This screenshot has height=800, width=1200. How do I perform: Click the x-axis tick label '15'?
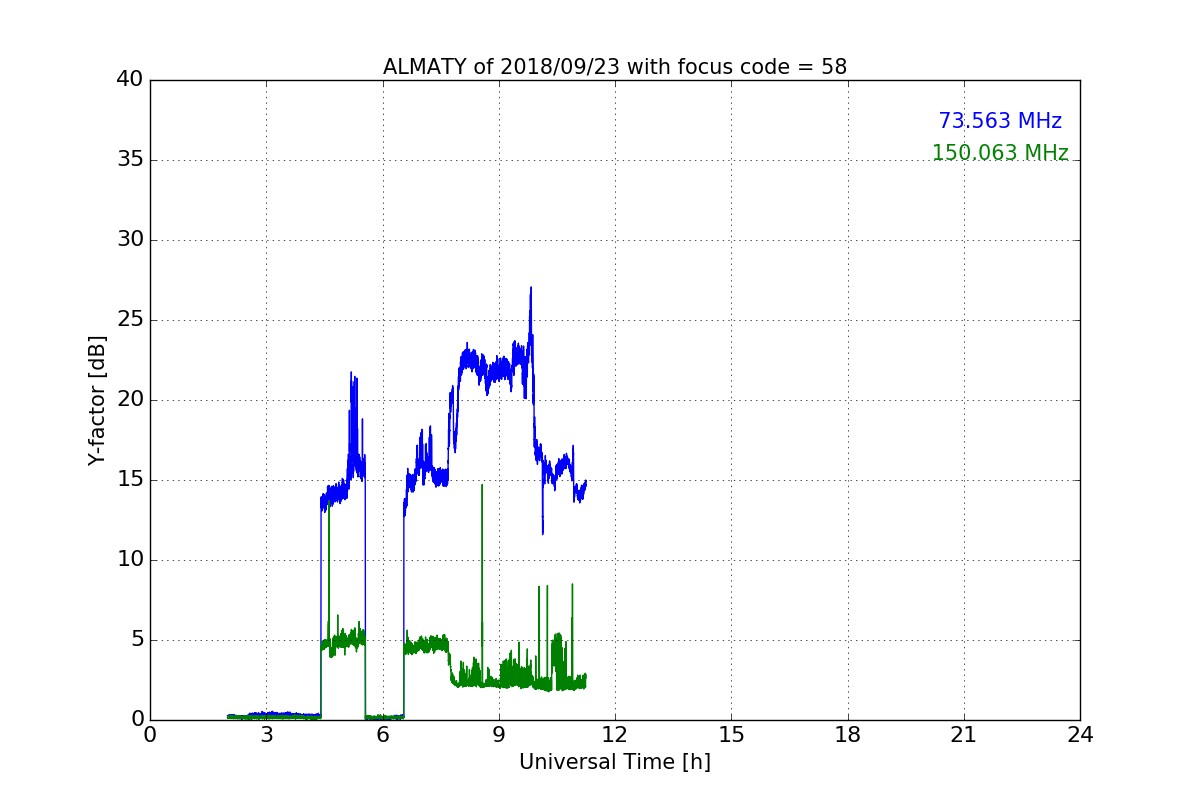[731, 735]
